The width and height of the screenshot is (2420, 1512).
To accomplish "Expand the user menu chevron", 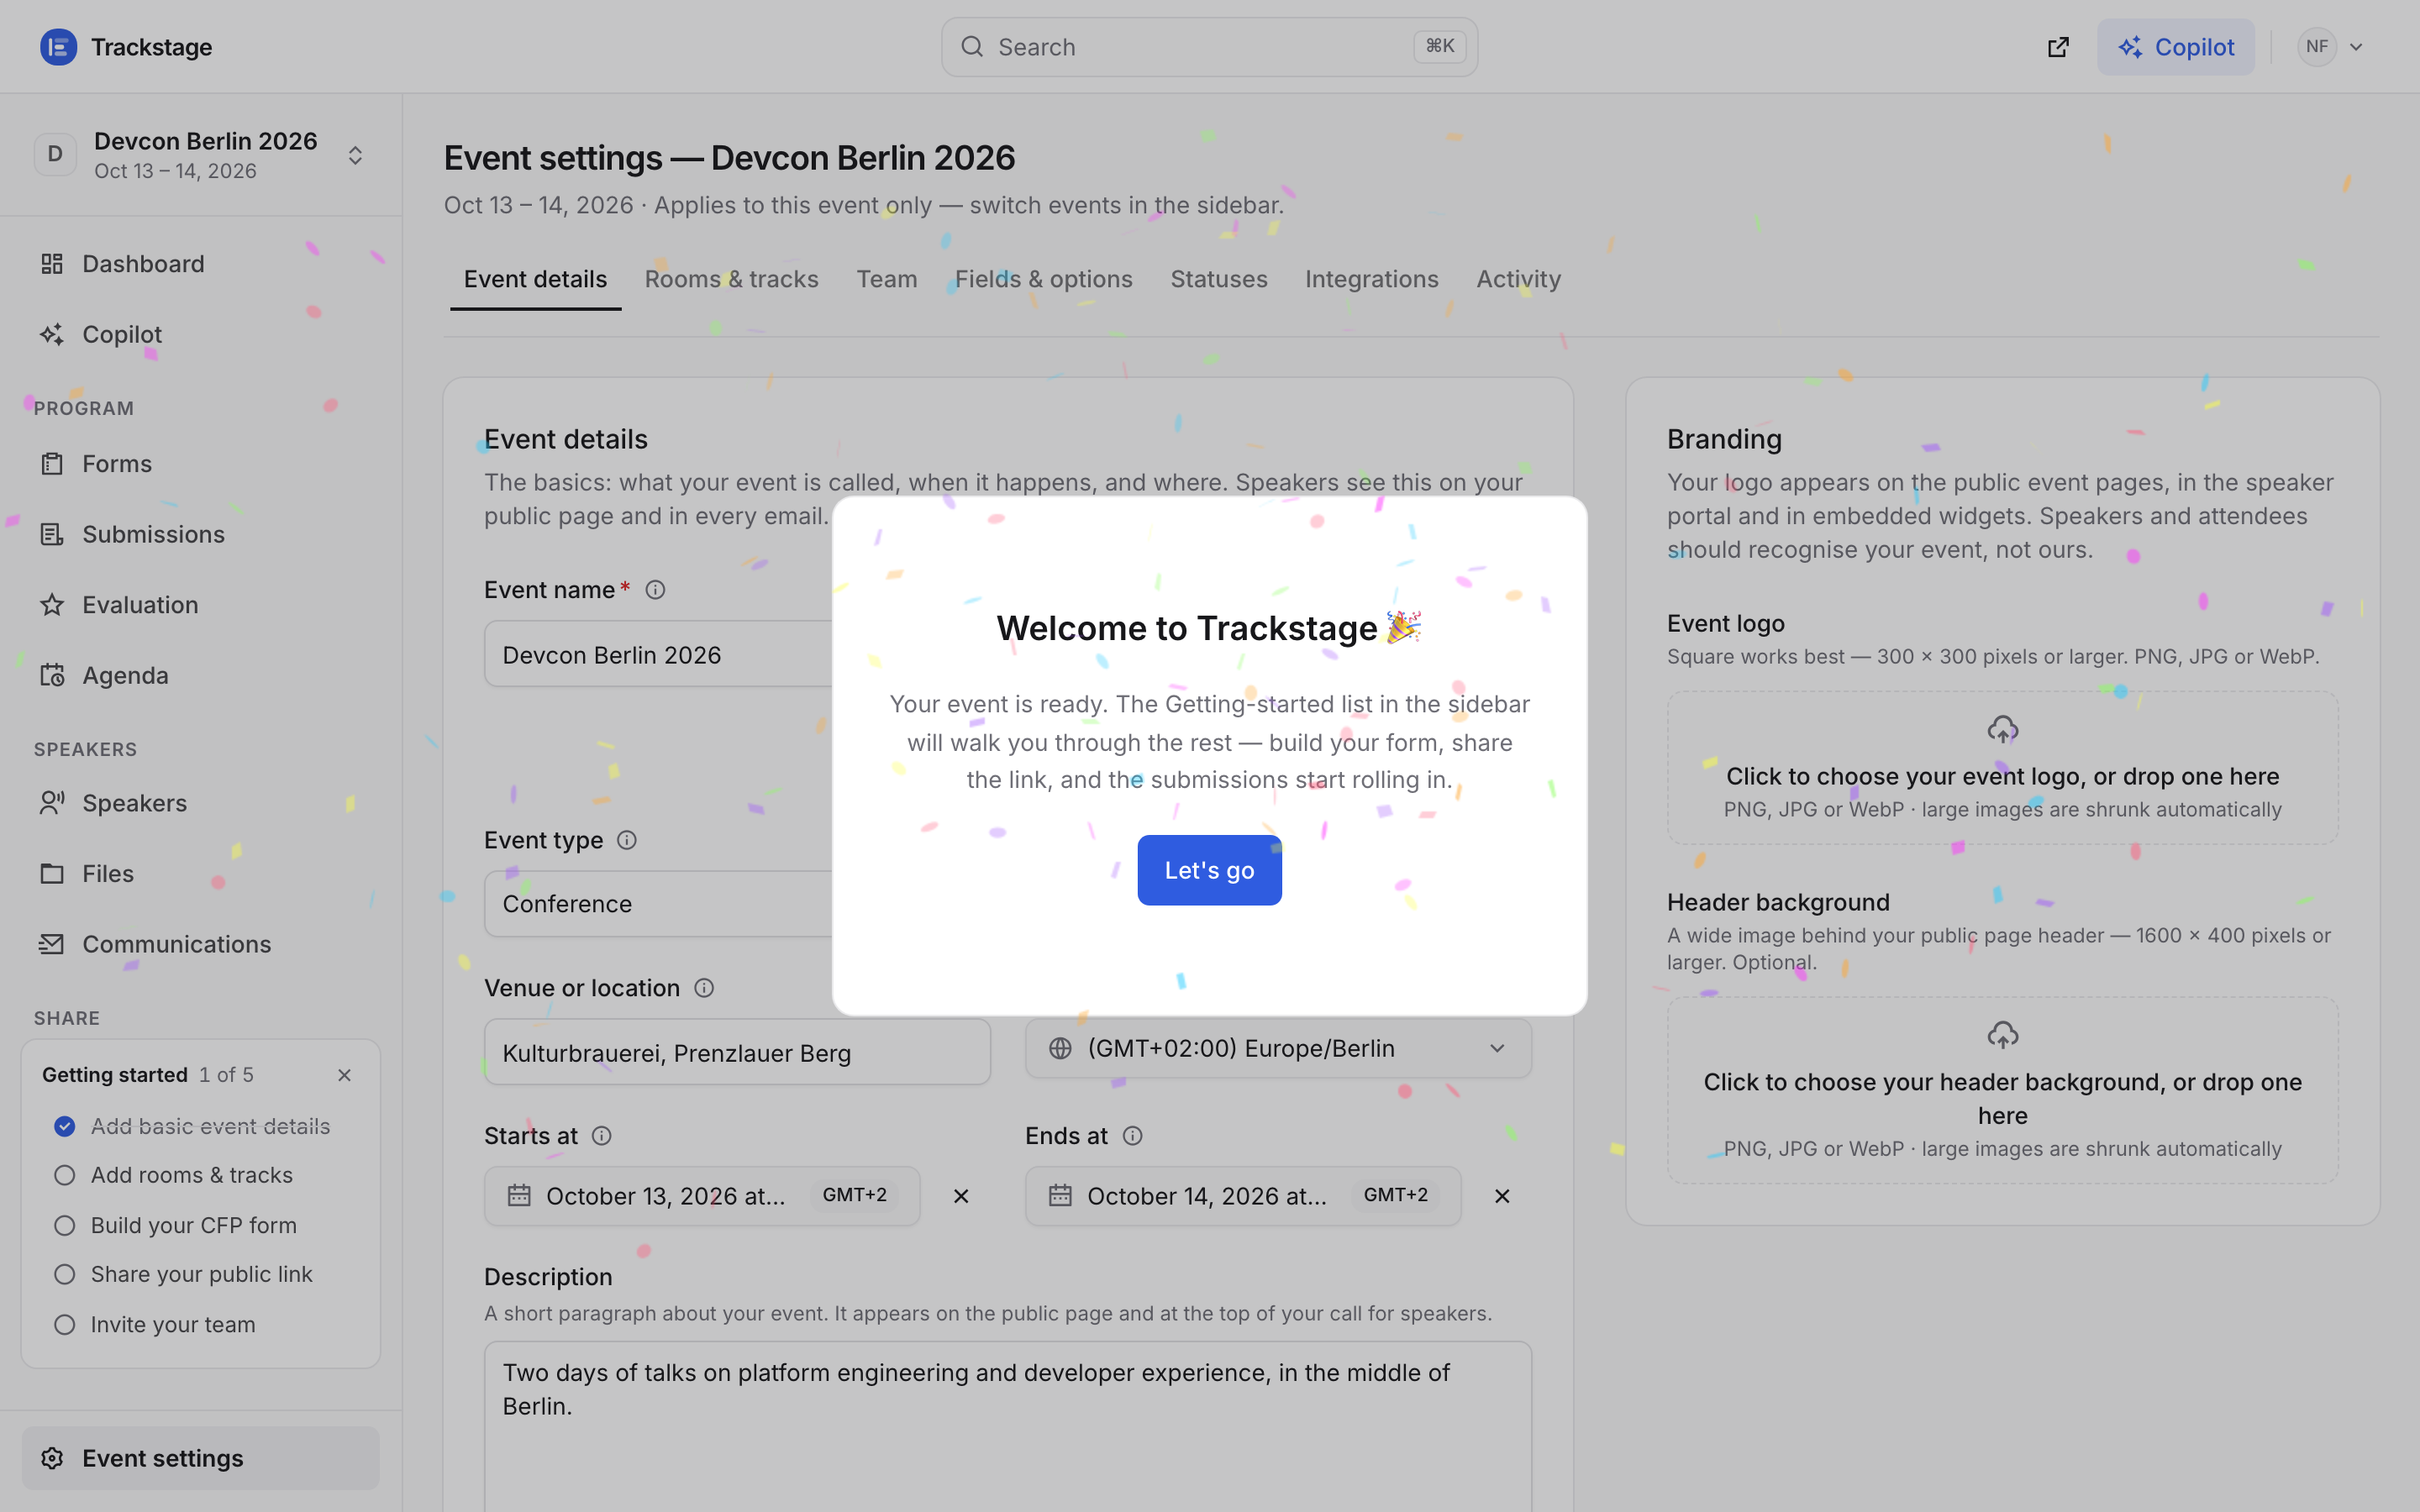I will pyautogui.click(x=2356, y=47).
